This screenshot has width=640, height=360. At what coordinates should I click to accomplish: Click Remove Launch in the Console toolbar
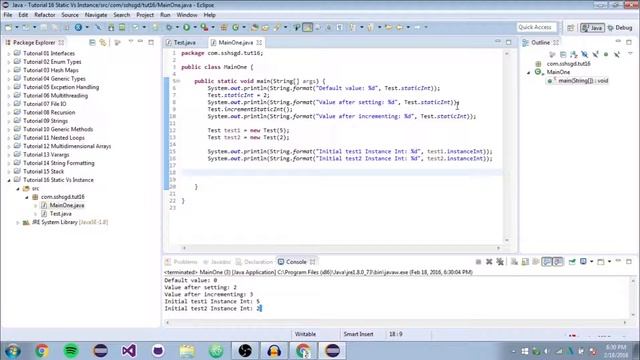[x=489, y=262]
